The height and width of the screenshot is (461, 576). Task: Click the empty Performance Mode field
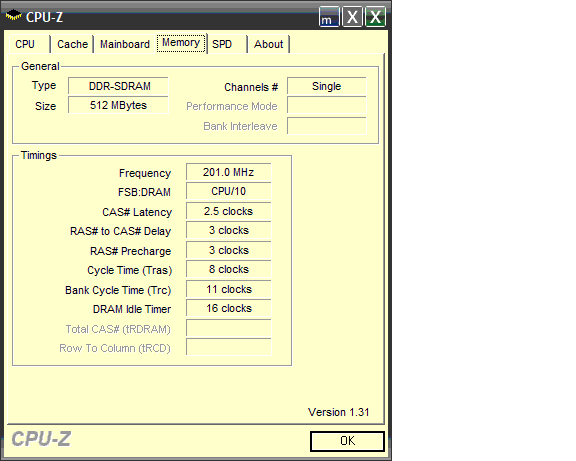pyautogui.click(x=327, y=106)
